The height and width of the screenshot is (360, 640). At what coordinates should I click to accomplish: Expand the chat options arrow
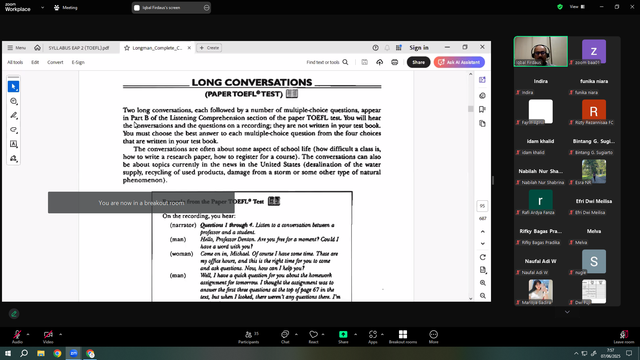click(x=296, y=334)
